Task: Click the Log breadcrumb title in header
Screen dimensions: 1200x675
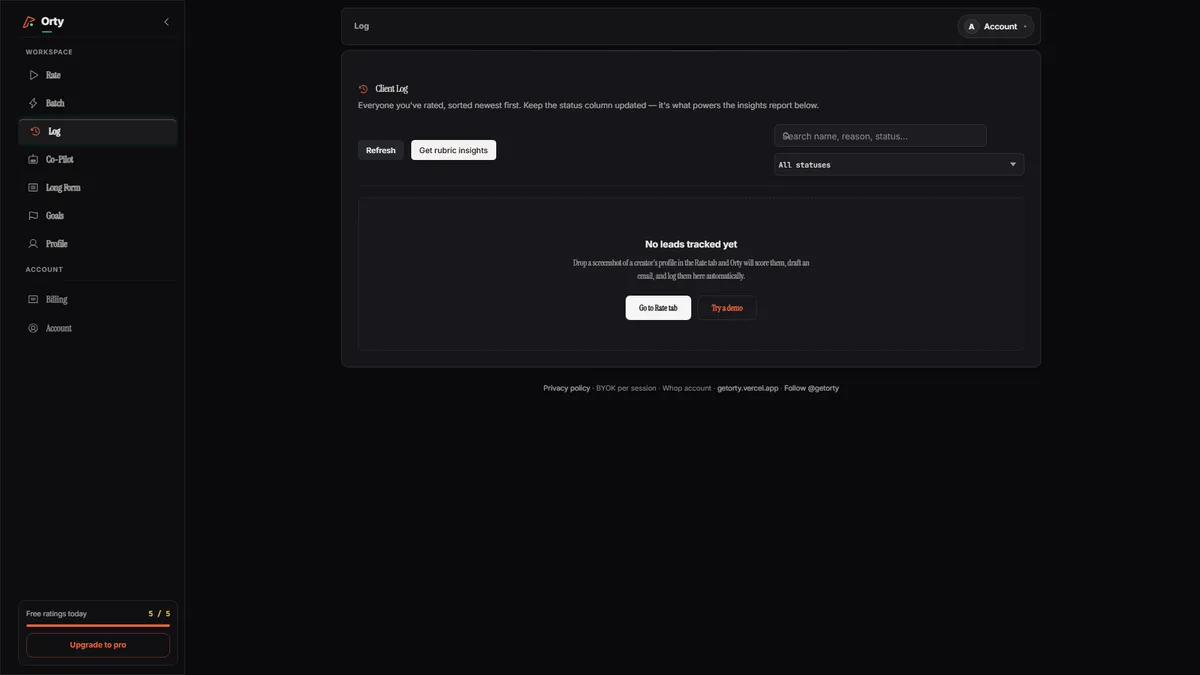Action: (x=362, y=26)
